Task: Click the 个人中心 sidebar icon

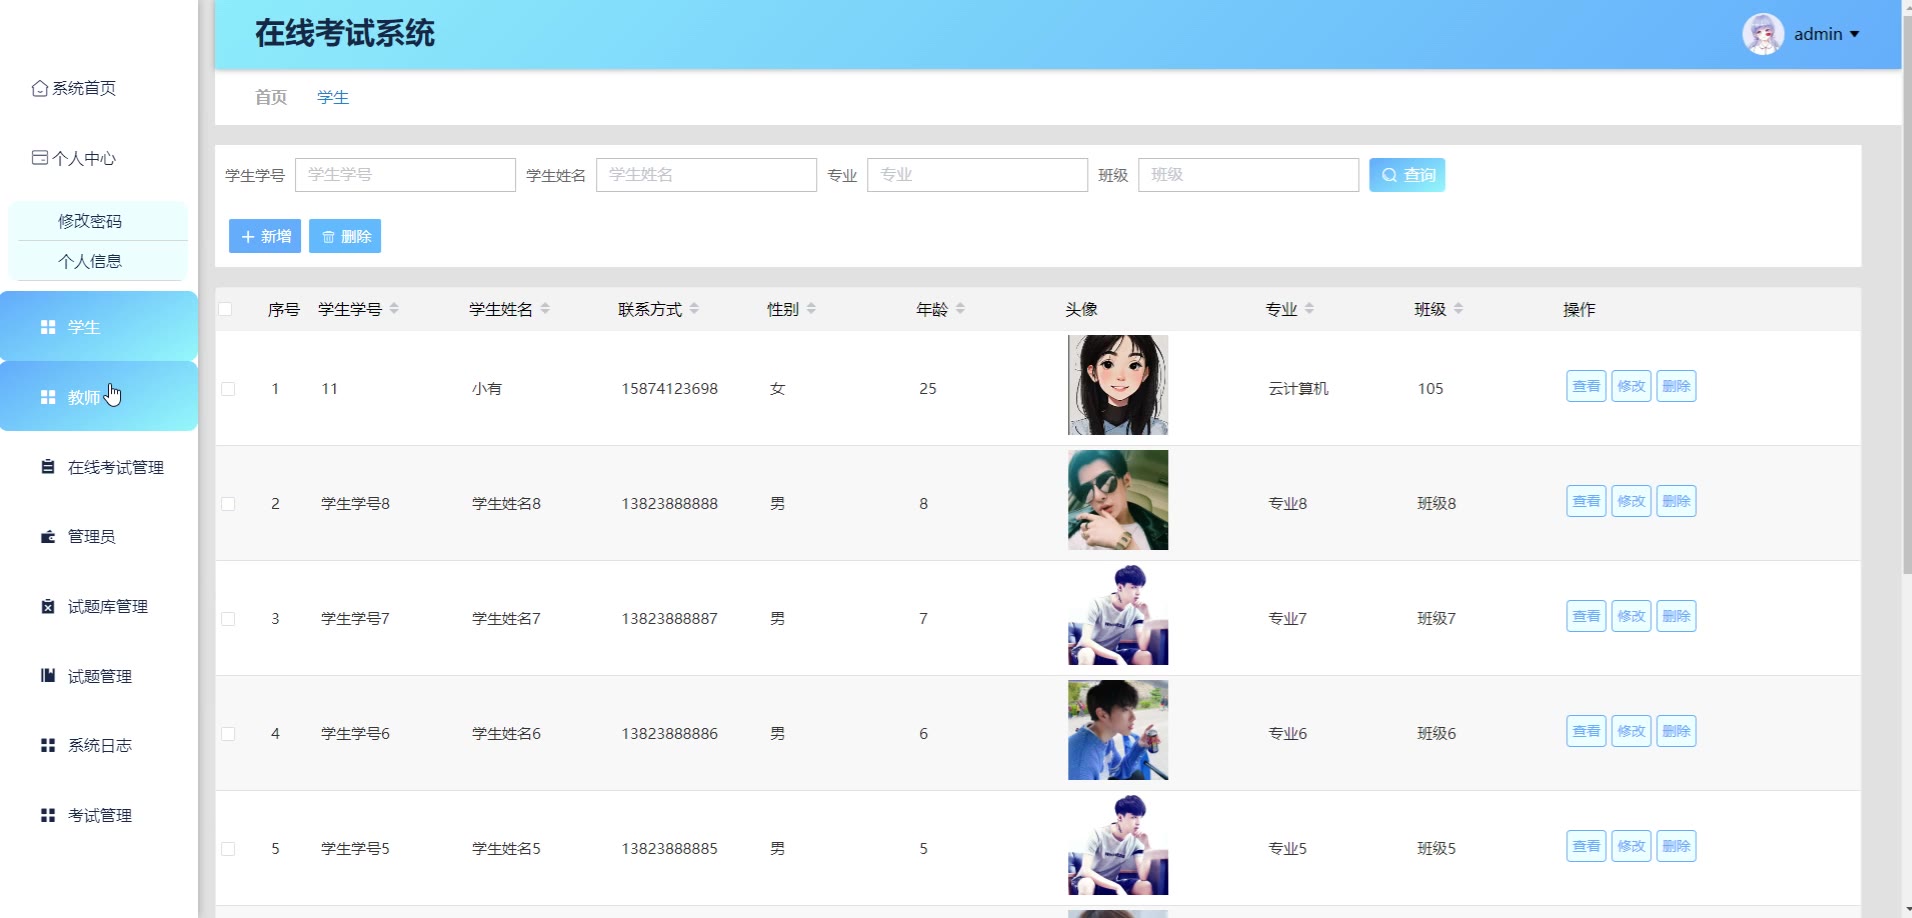Action: point(40,158)
